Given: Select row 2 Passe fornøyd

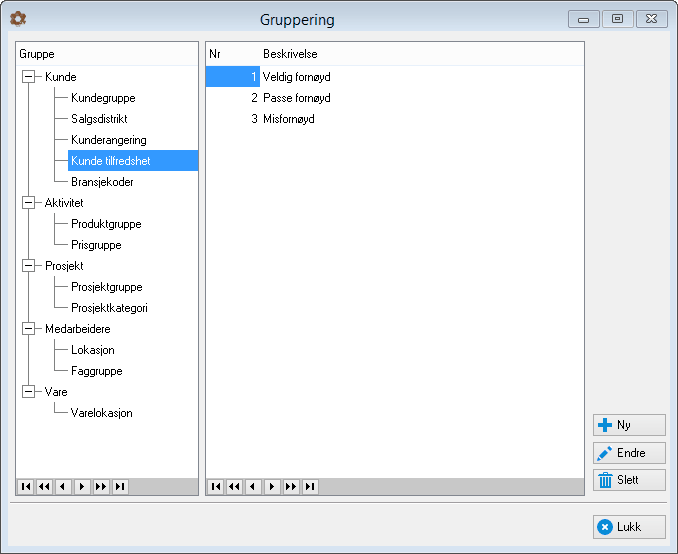Looking at the screenshot, I should coord(395,98).
